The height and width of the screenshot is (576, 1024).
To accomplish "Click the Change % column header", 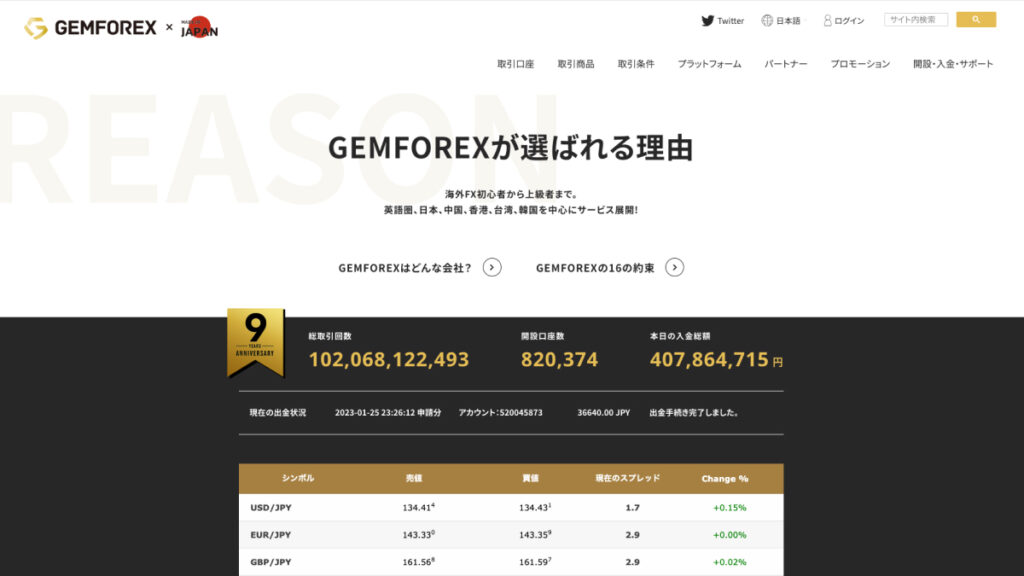I will (x=725, y=479).
